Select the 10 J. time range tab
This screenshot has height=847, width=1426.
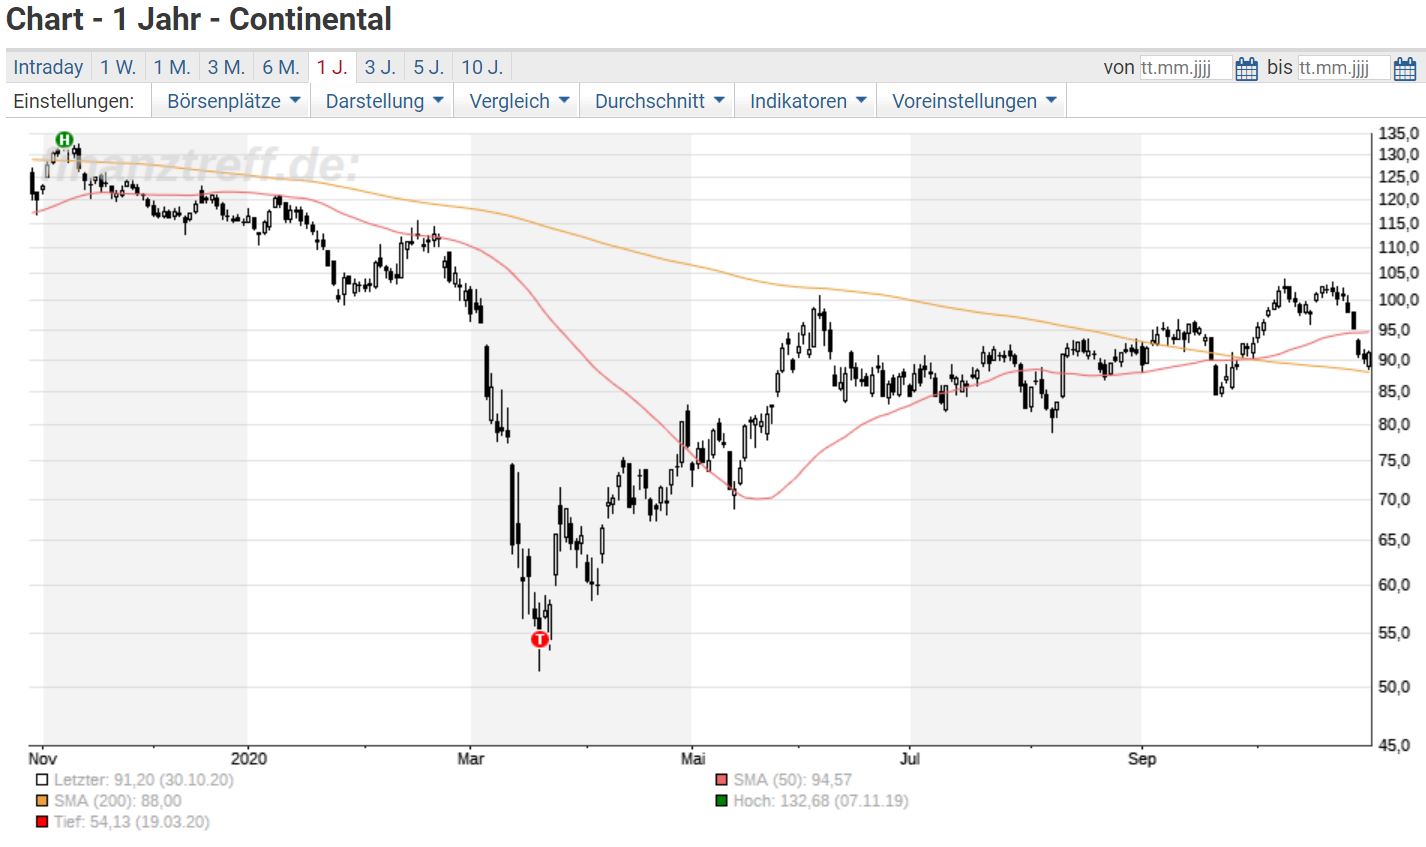(482, 67)
